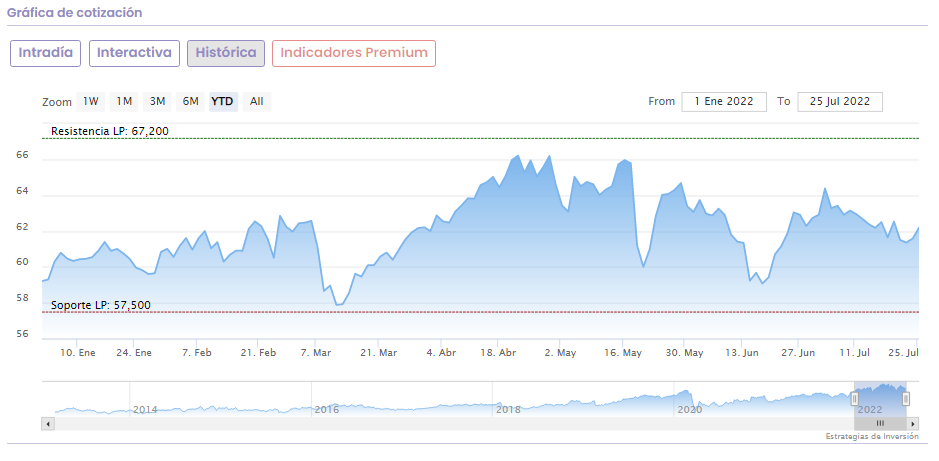Select the Histórica tab
Image resolution: width=939 pixels, height=461 pixels.
pos(226,53)
